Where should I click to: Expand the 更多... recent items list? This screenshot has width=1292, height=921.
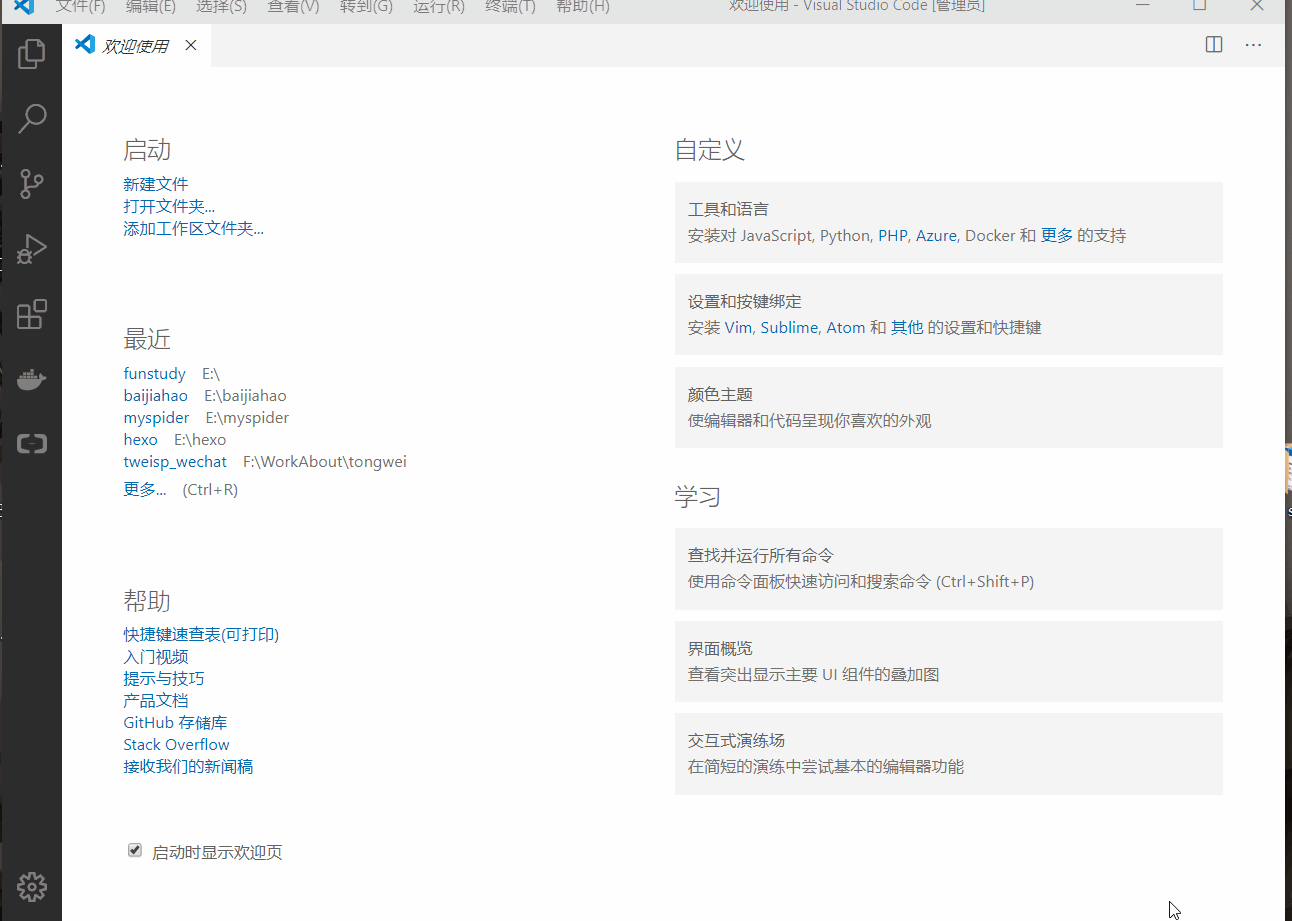(145, 489)
